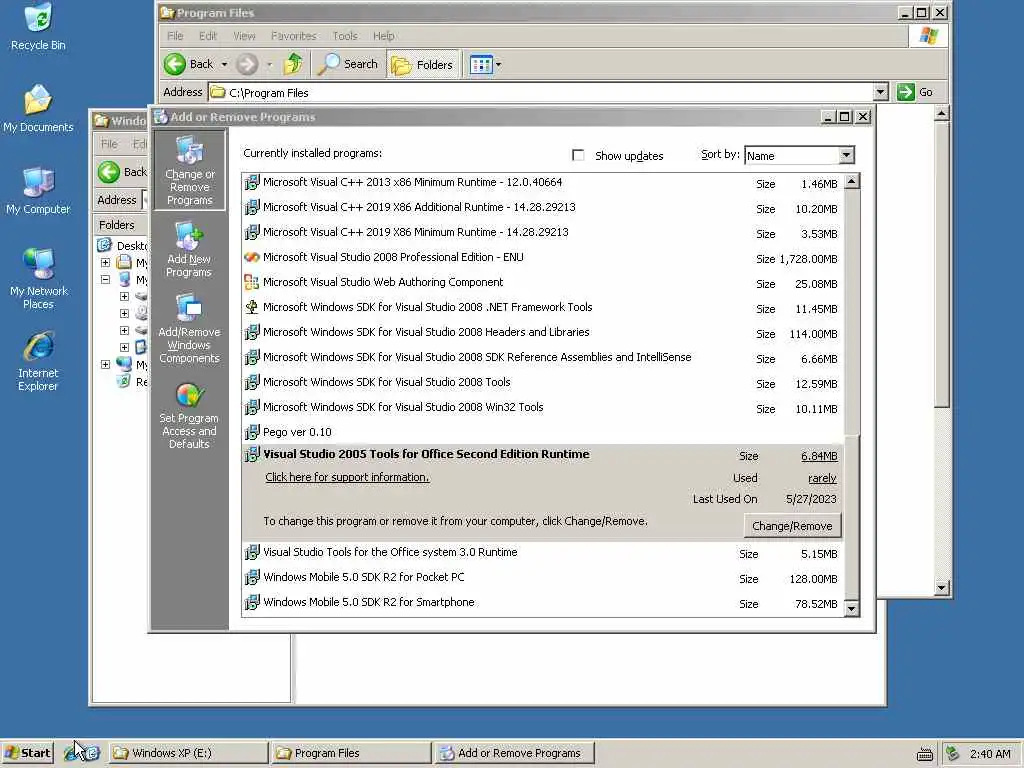Viewport: 1024px width, 768px height.
Task: Open My Documents desktop icon
Action: pos(38,108)
